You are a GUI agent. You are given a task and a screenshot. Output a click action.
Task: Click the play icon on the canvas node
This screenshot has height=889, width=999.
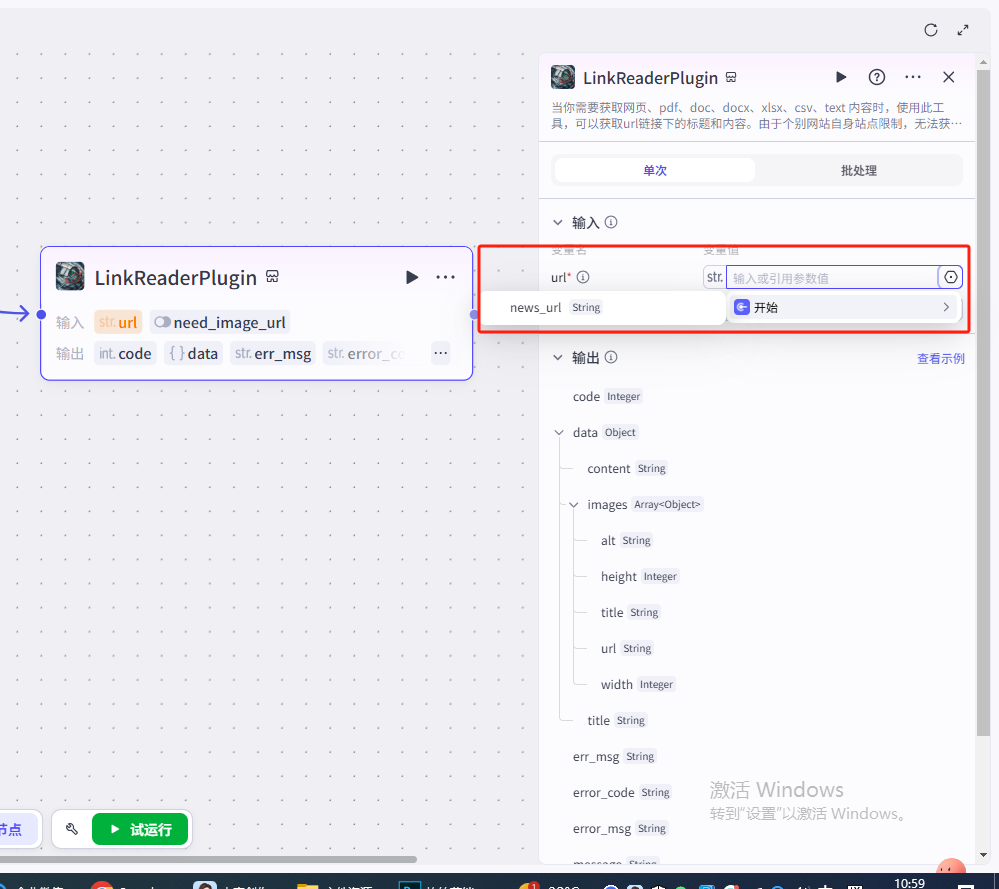[412, 277]
